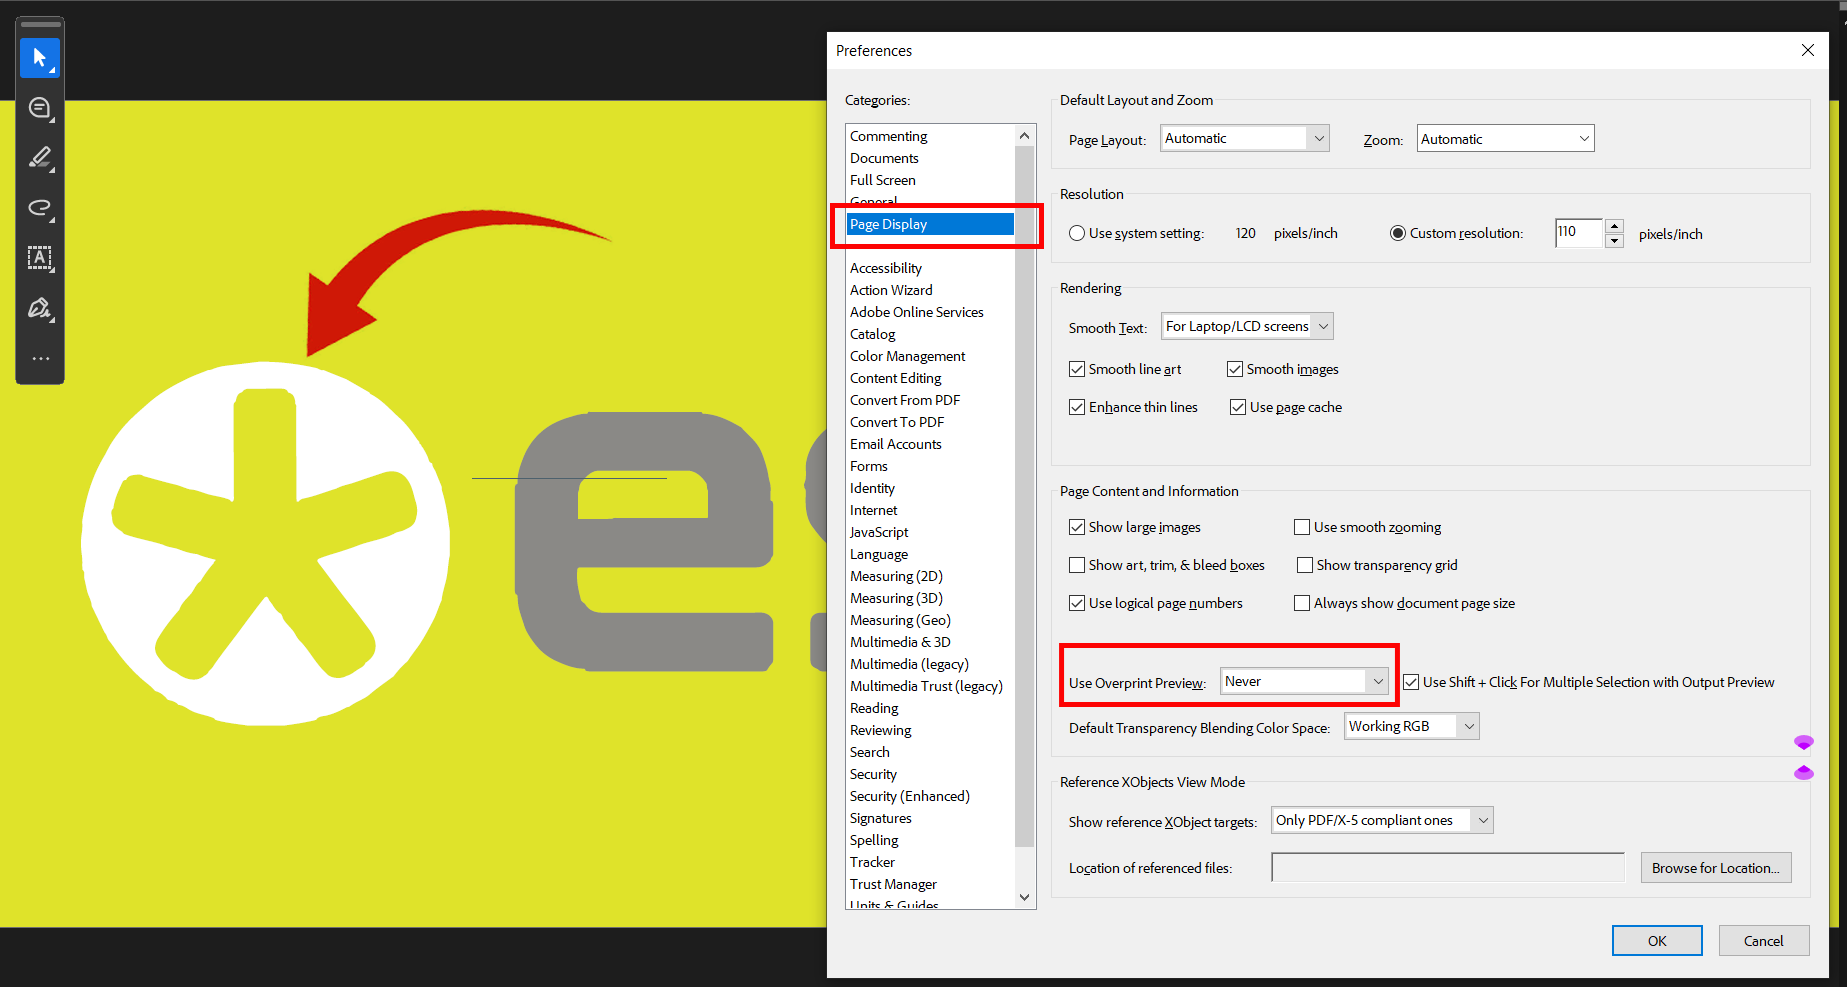Select the Use system setting radio button
This screenshot has height=987, width=1847.
tap(1077, 232)
